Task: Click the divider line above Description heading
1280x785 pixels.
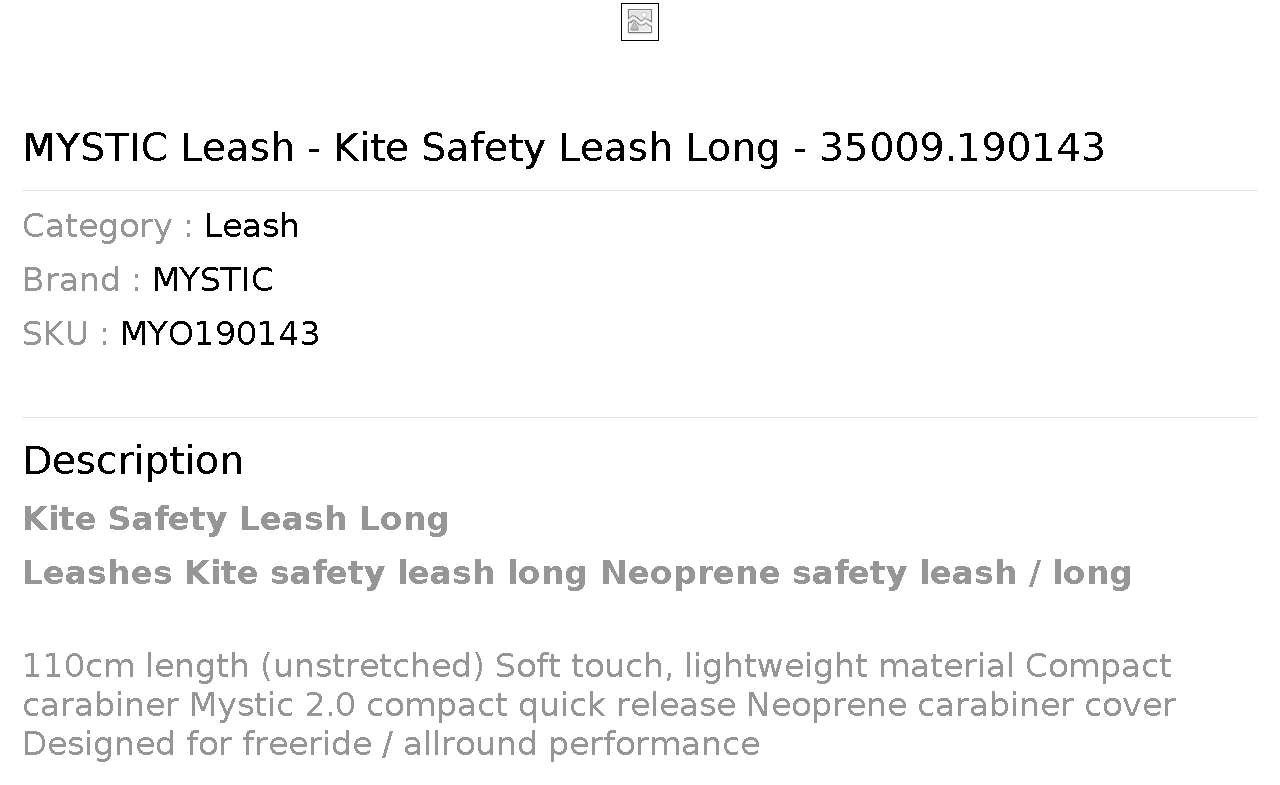Action: pos(640,417)
